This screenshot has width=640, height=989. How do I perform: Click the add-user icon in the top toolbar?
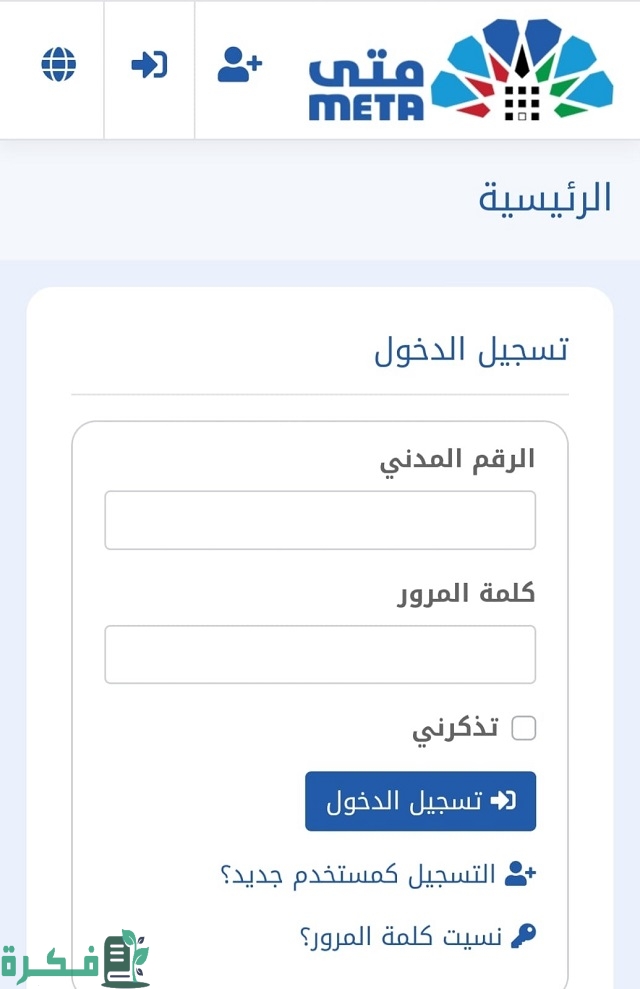(238, 65)
